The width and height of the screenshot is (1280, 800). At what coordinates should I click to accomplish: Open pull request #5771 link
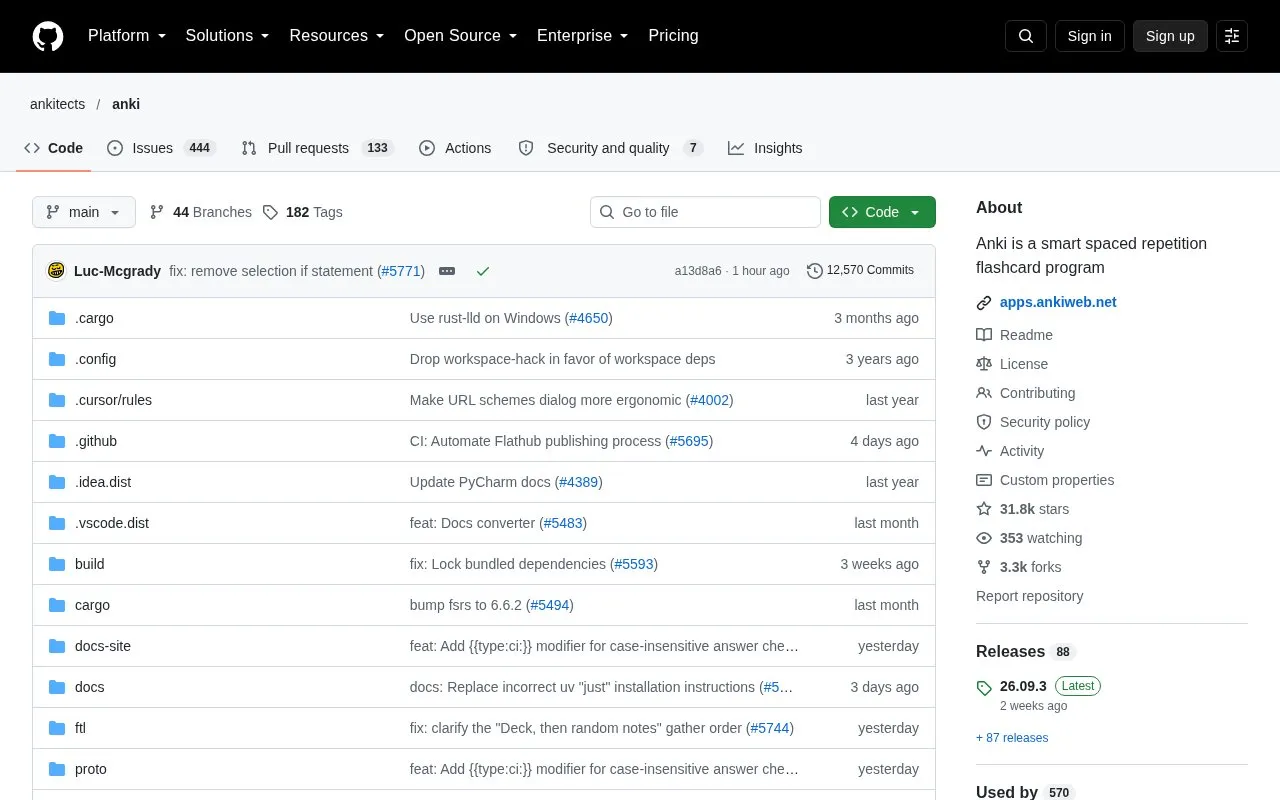tap(401, 271)
